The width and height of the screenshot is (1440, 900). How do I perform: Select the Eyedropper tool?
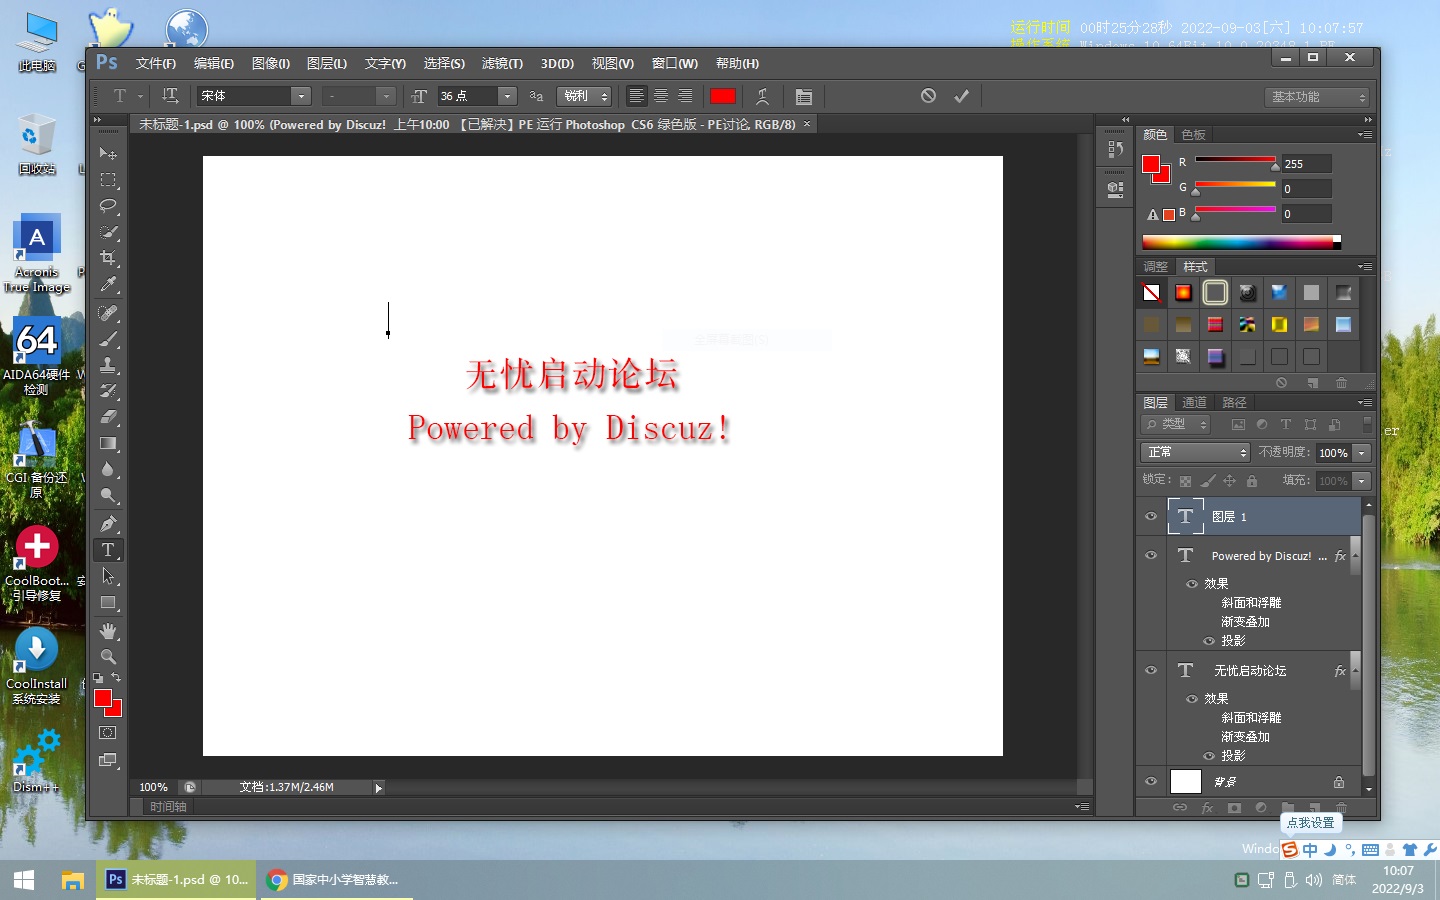[108, 284]
